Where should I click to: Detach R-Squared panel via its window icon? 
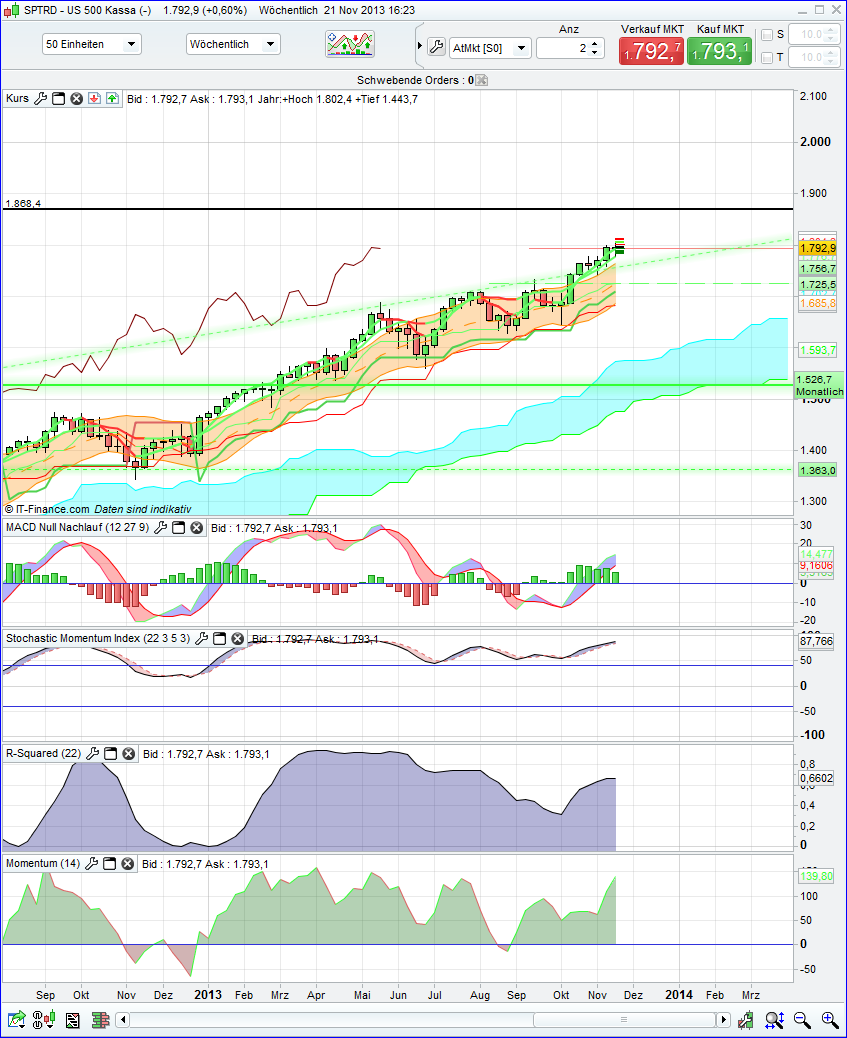point(111,753)
